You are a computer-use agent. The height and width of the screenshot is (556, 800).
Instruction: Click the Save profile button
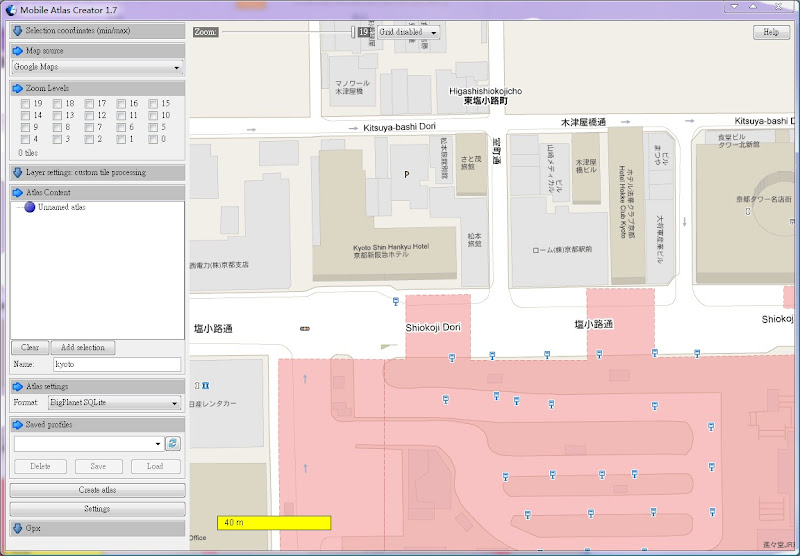click(98, 466)
